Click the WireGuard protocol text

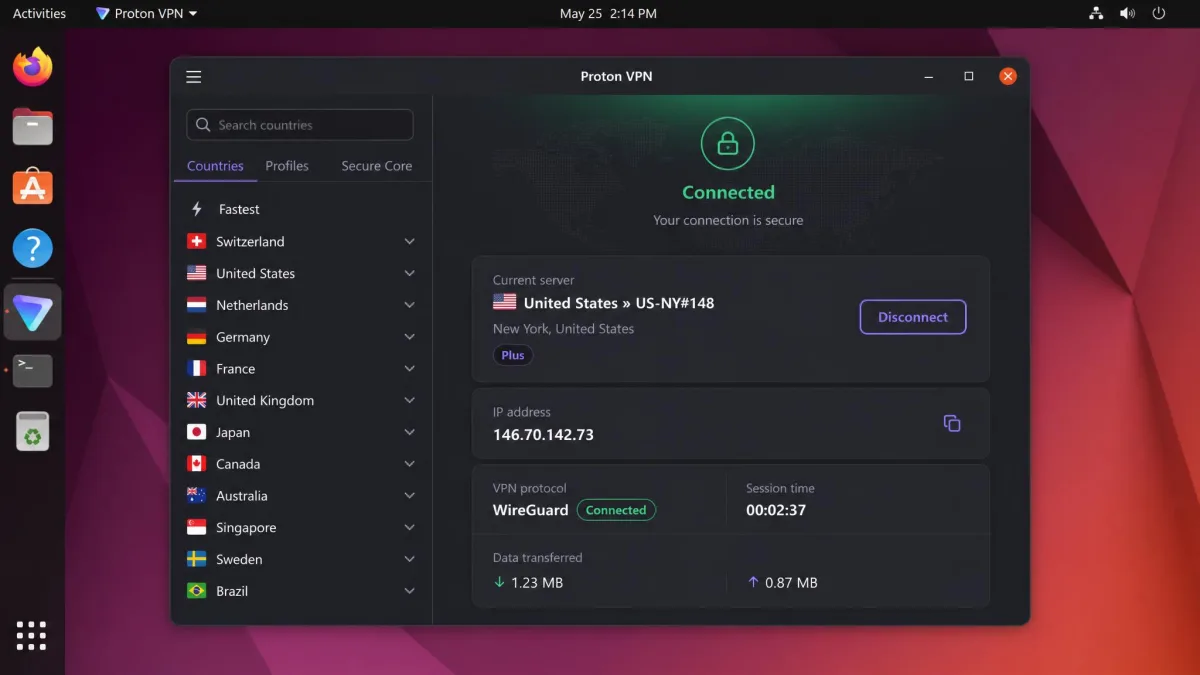(531, 510)
